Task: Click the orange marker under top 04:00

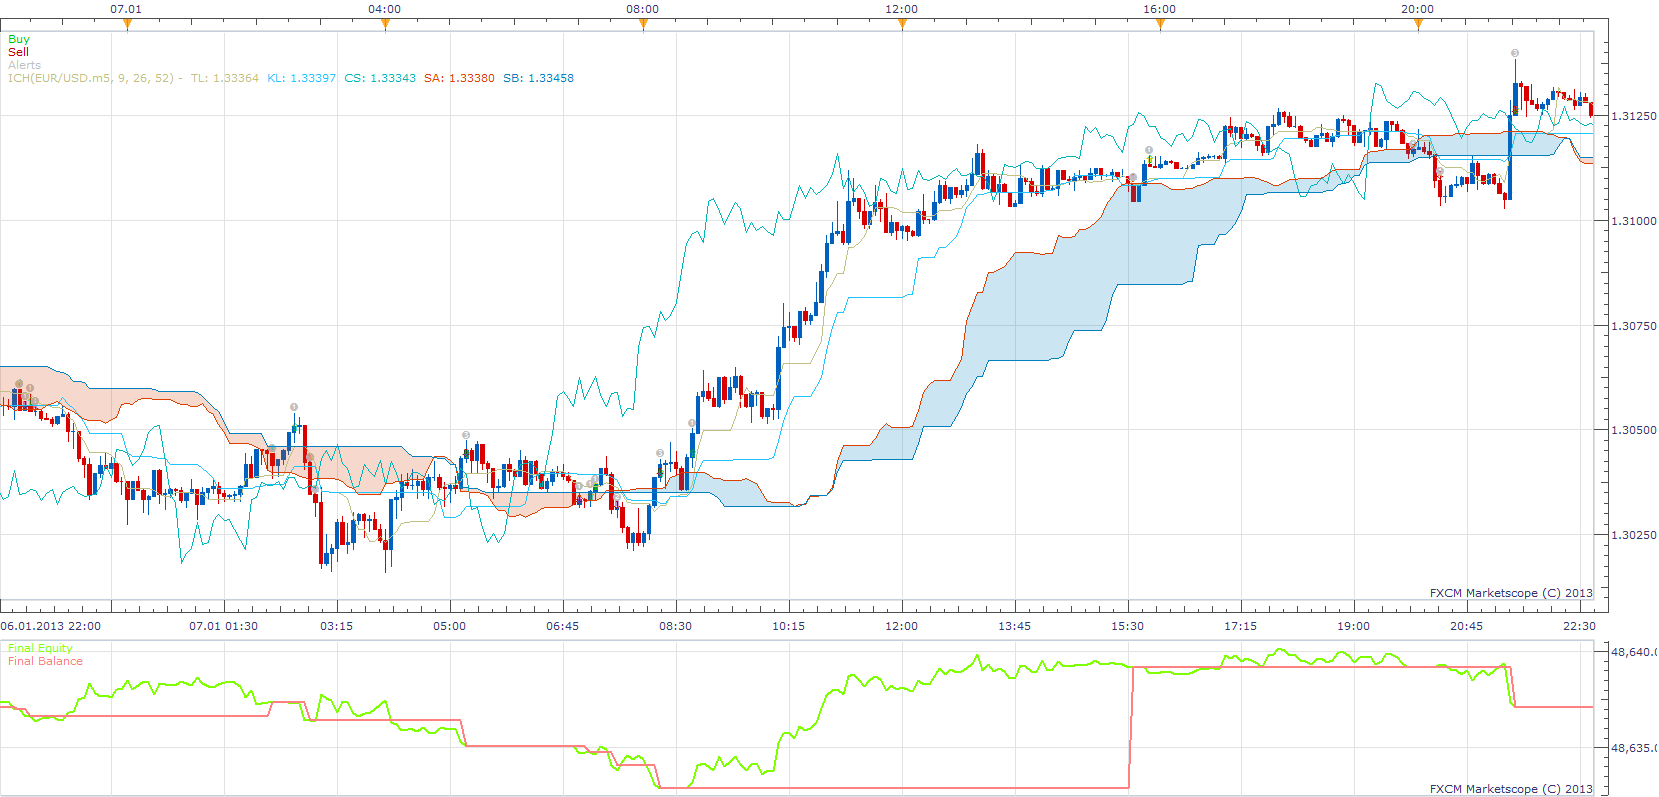Action: coord(385,25)
